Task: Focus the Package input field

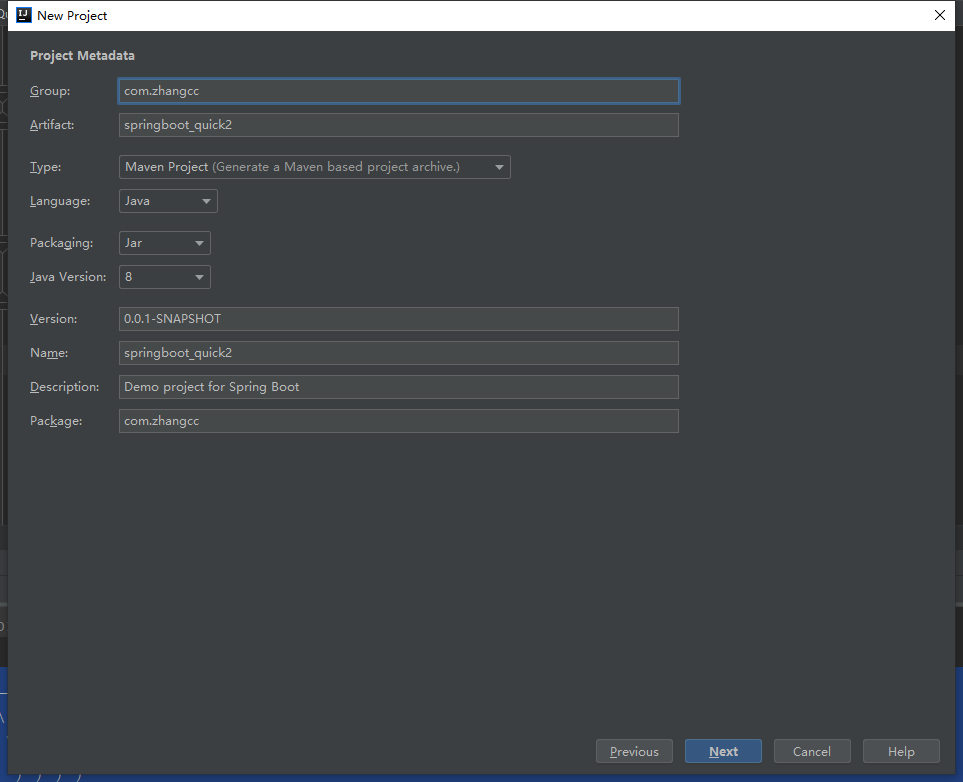Action: [399, 421]
